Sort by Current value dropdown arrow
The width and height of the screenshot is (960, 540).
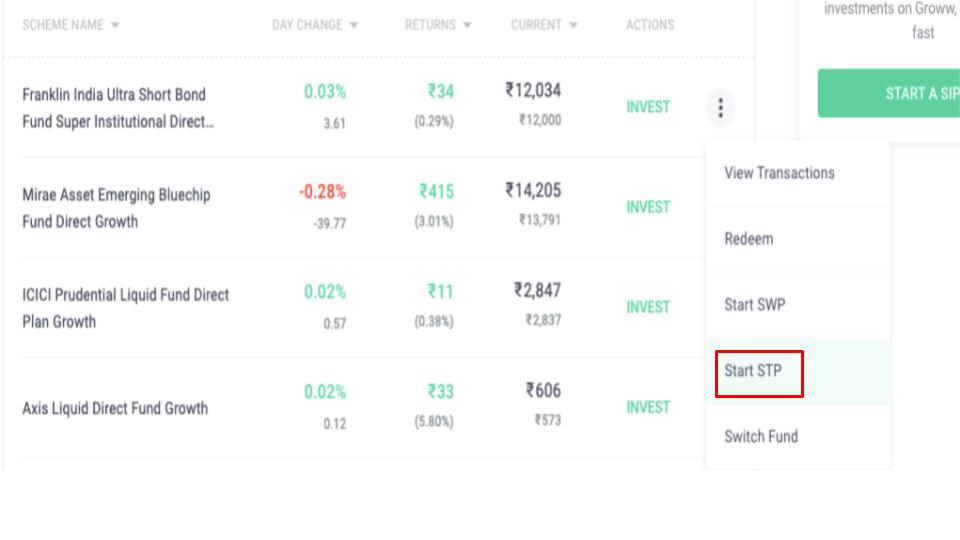[x=573, y=25]
